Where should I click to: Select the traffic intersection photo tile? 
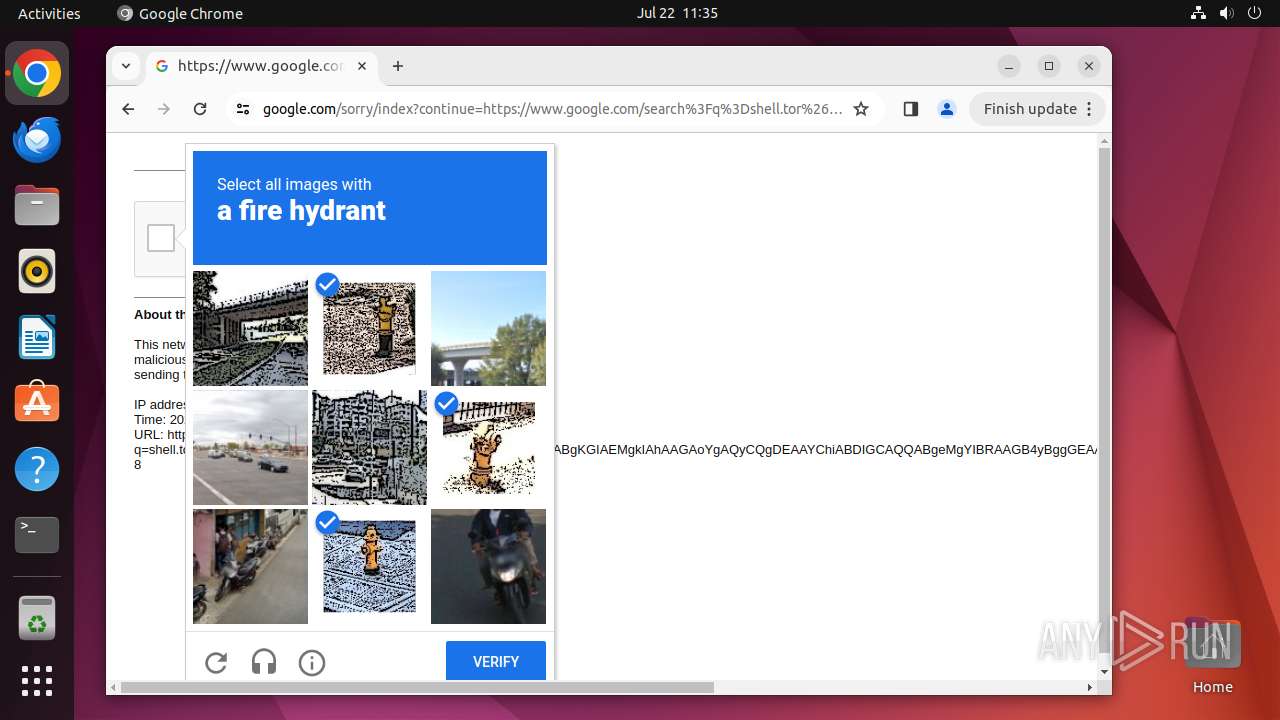(250, 447)
